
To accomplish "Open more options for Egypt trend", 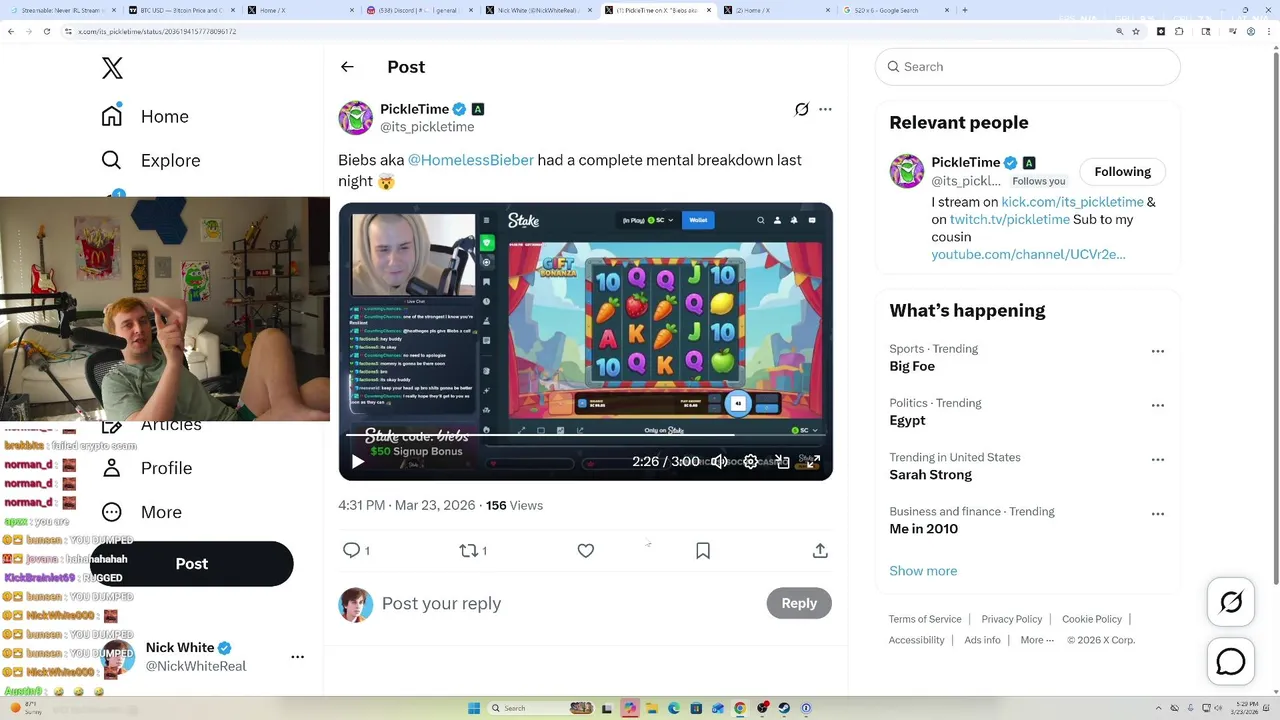I will [x=1157, y=405].
